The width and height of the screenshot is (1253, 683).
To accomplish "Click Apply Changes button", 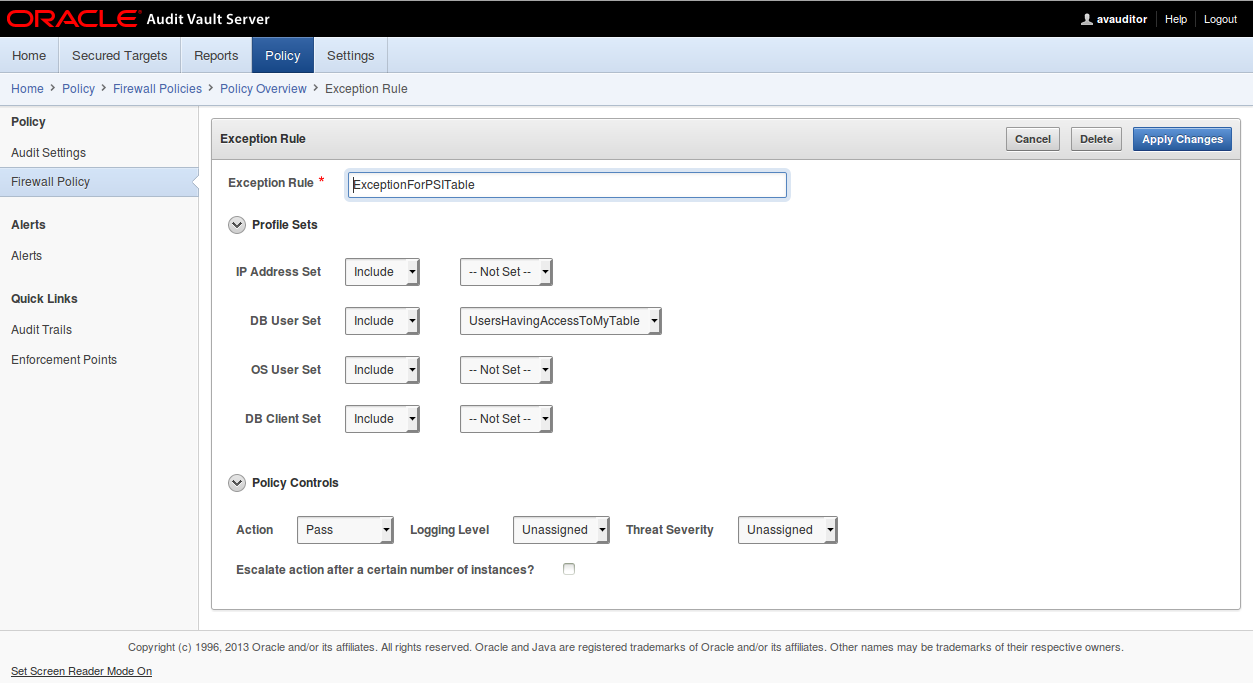I will point(1182,139).
